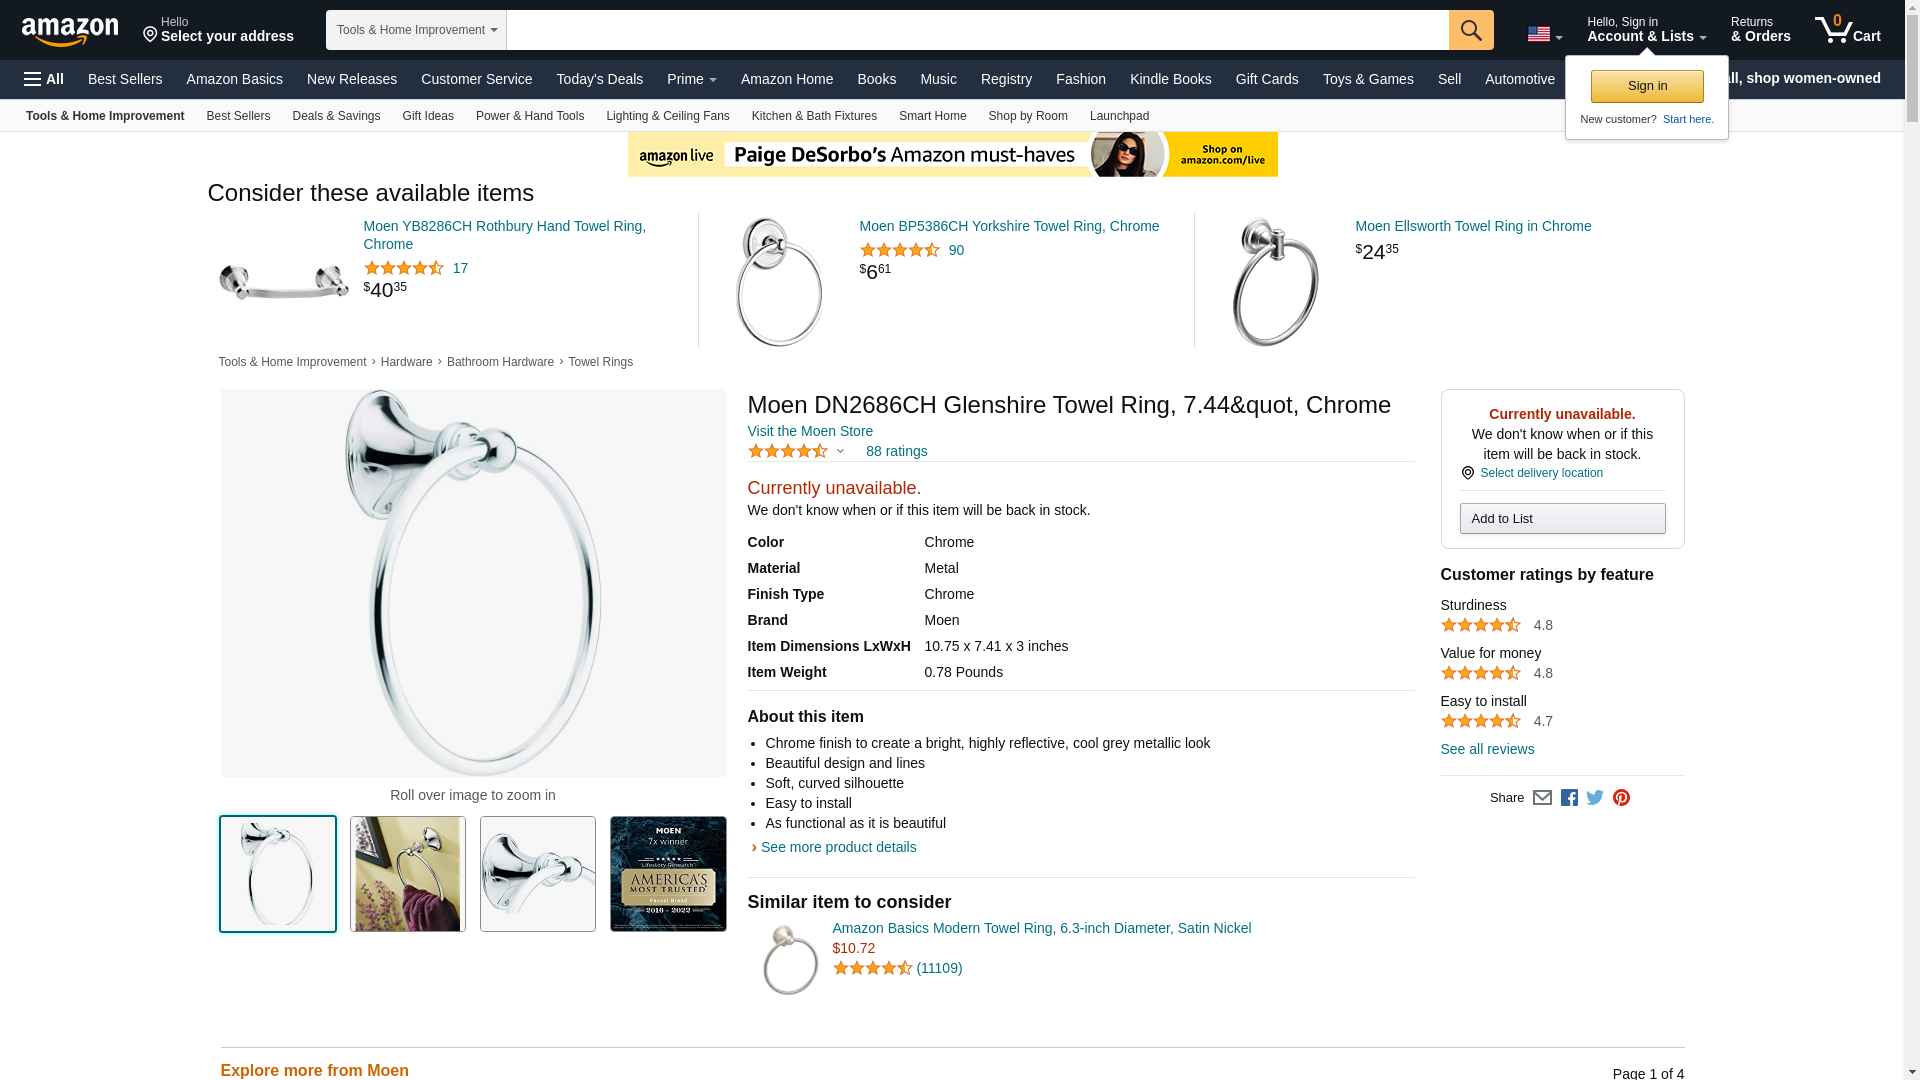
Task: Click the search magnifier button
Action: pyautogui.click(x=1470, y=30)
